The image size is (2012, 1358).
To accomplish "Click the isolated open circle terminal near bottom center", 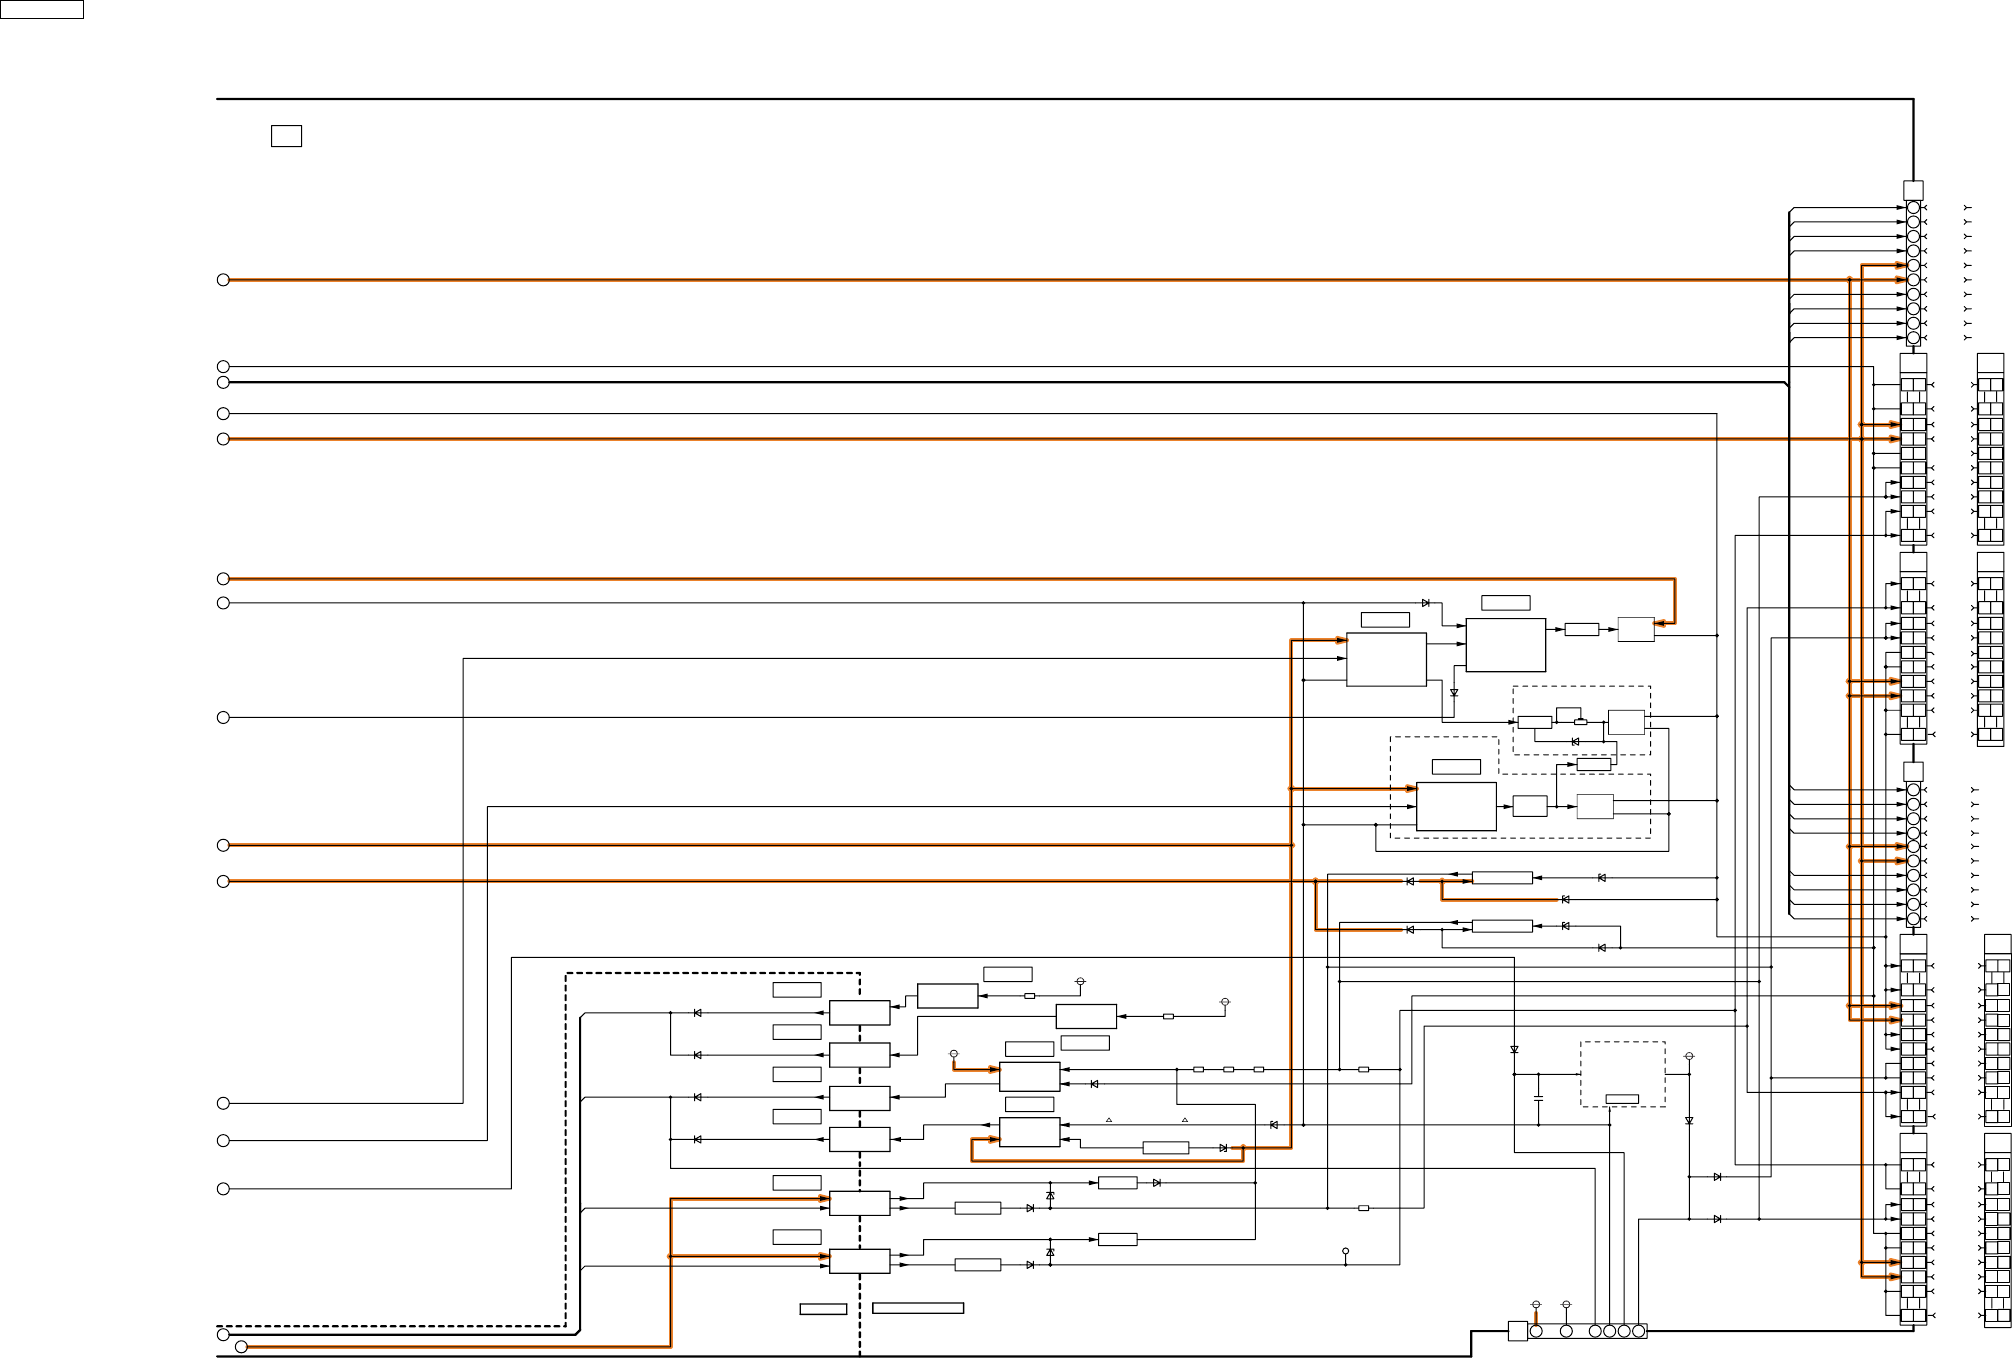I will click(1345, 1251).
